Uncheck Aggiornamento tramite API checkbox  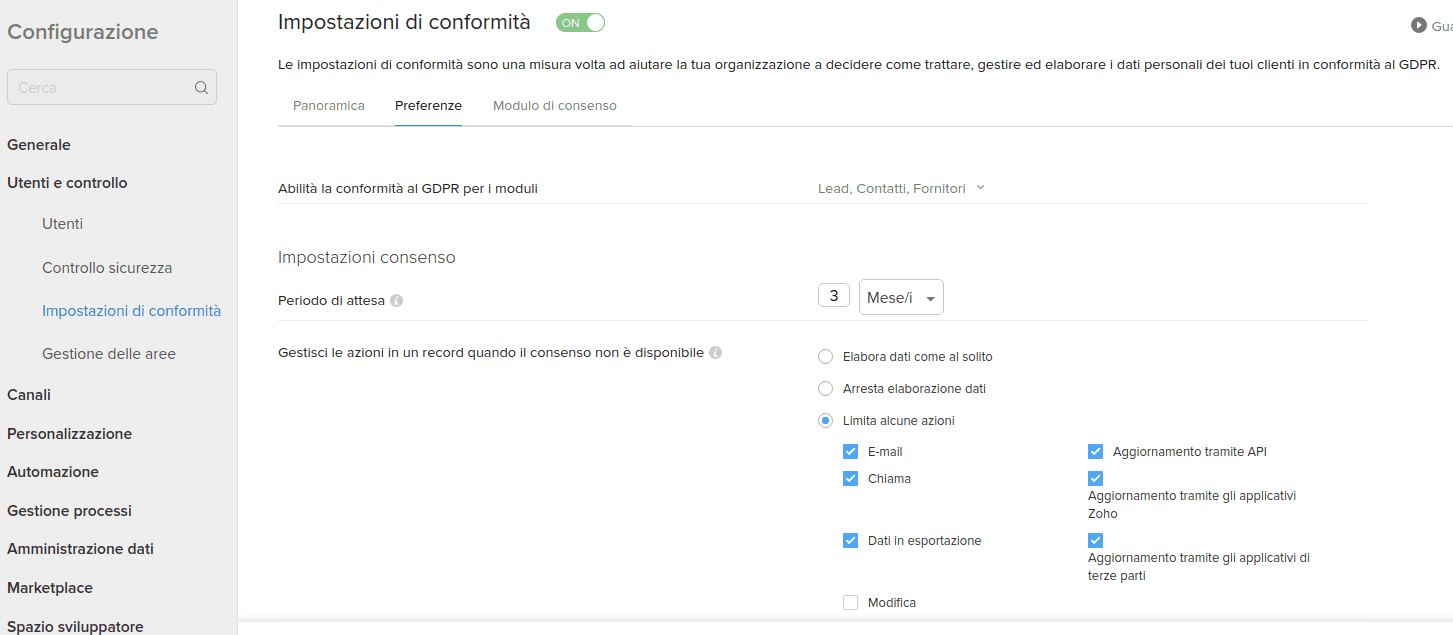(x=1096, y=452)
